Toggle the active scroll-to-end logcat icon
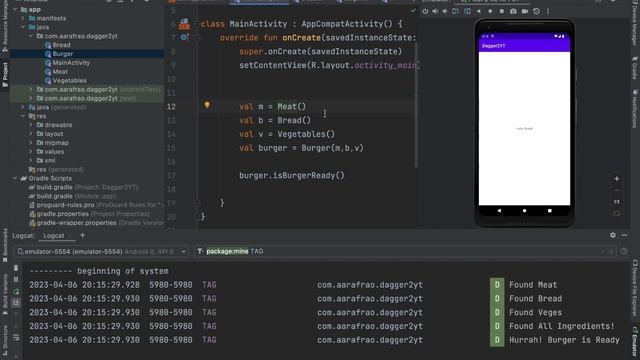 16,302
